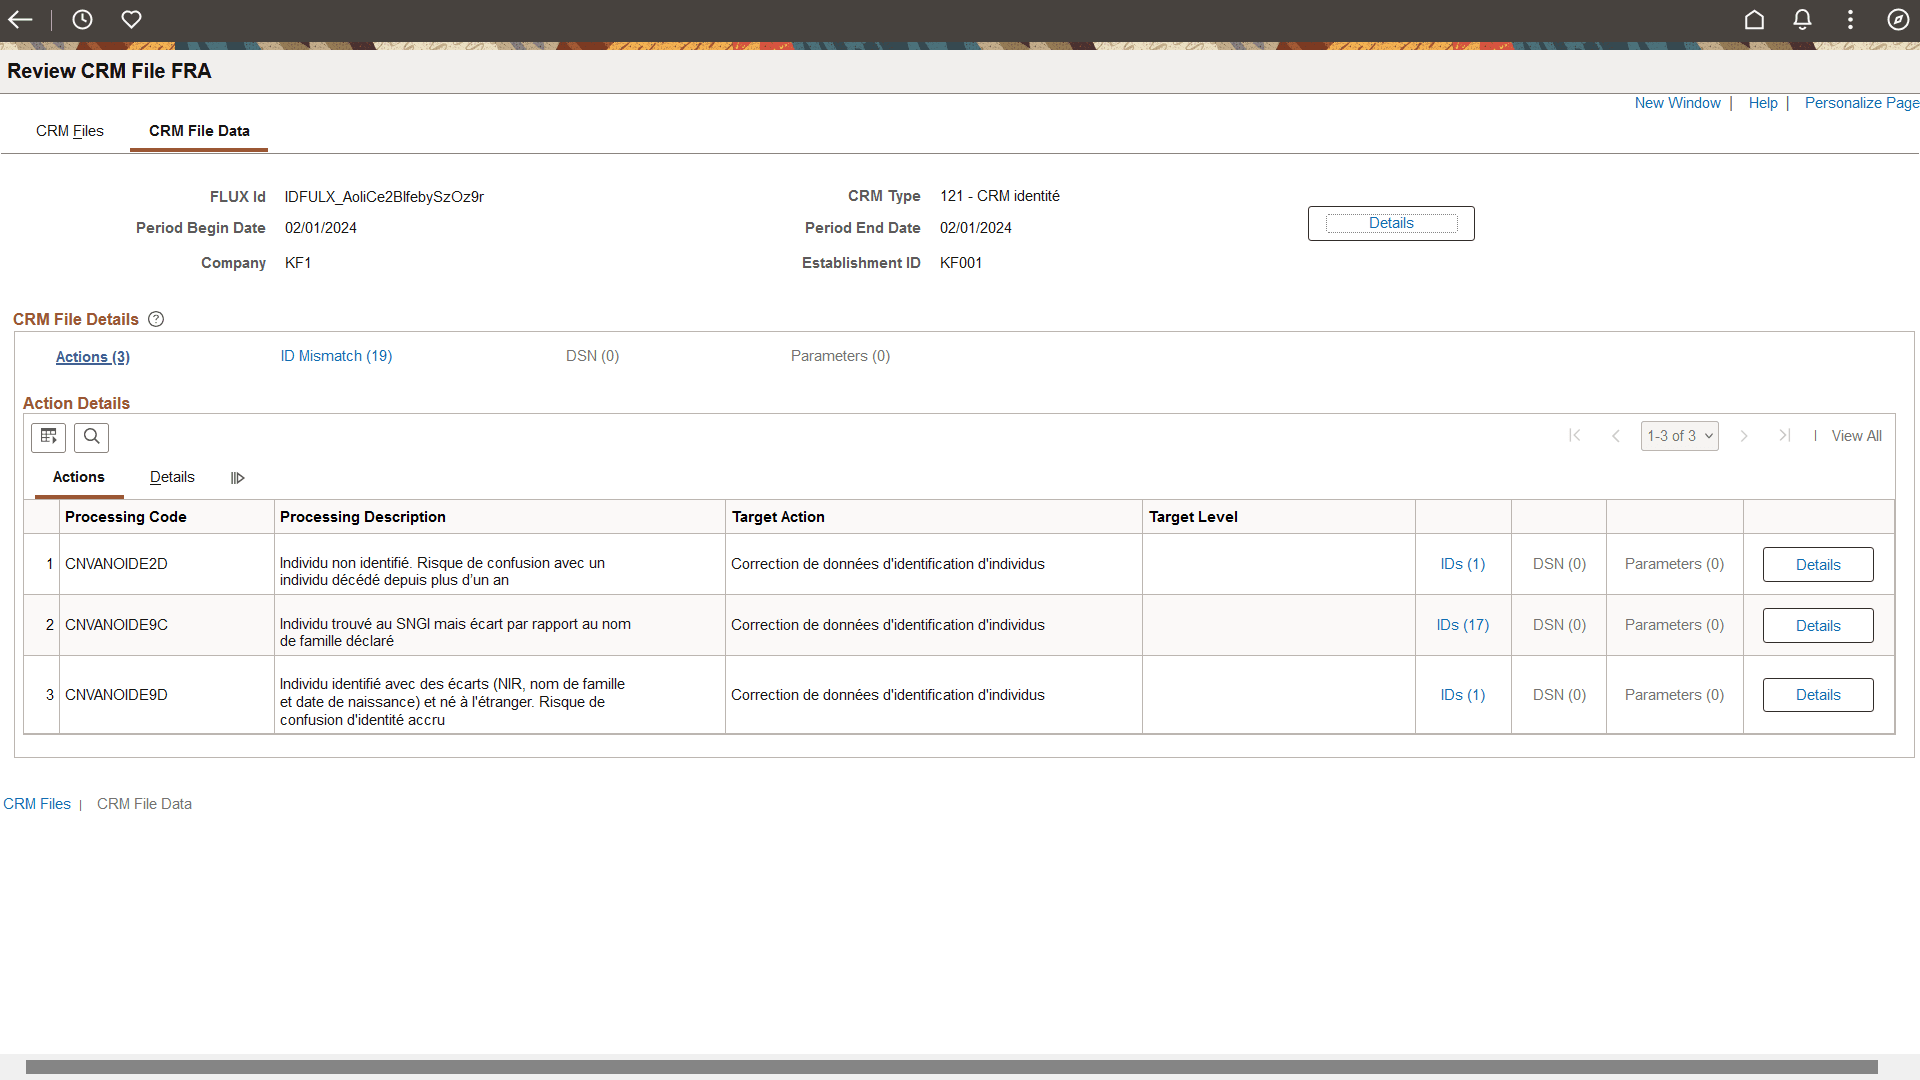The height and width of the screenshot is (1080, 1920).
Task: Click the last page navigation arrow
Action: pos(1786,436)
